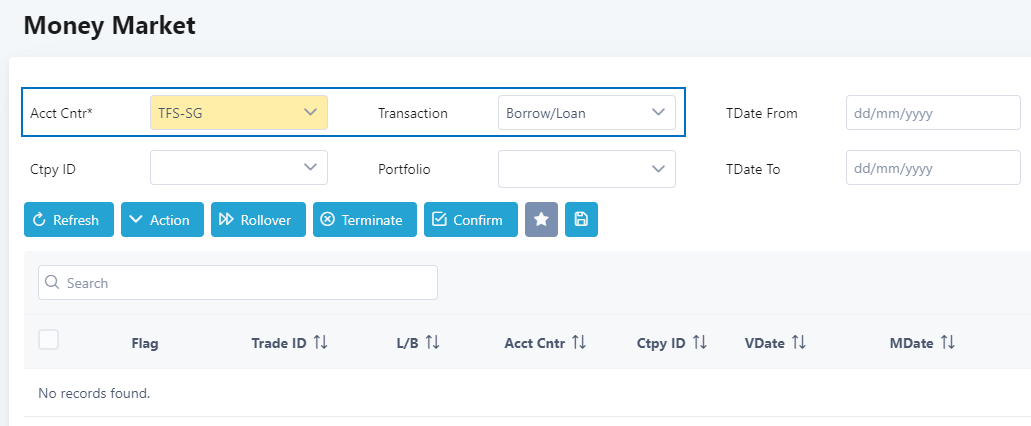
Task: Click the save disk icon button
Action: tap(581, 220)
